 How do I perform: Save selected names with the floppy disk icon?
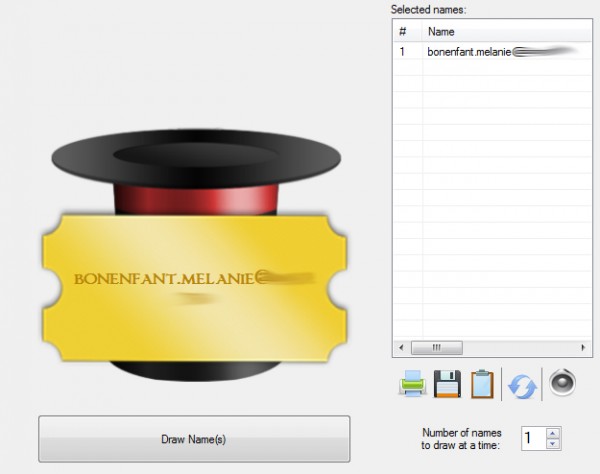pos(447,383)
